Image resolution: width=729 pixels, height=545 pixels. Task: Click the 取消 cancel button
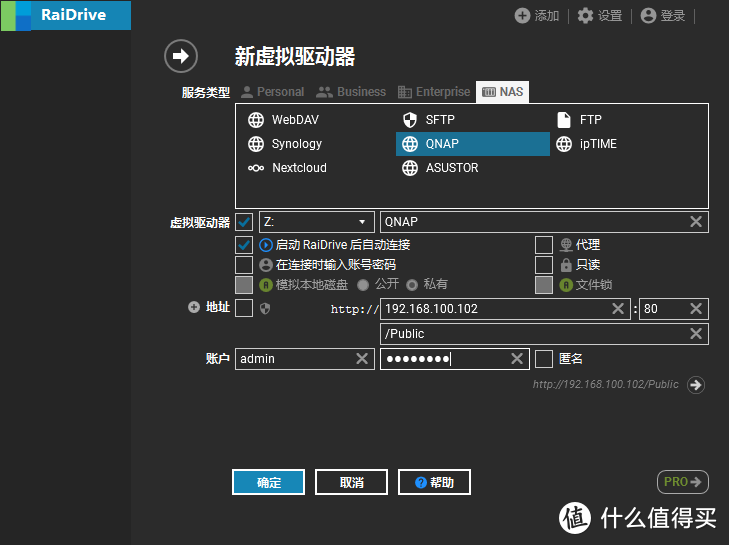coord(351,482)
